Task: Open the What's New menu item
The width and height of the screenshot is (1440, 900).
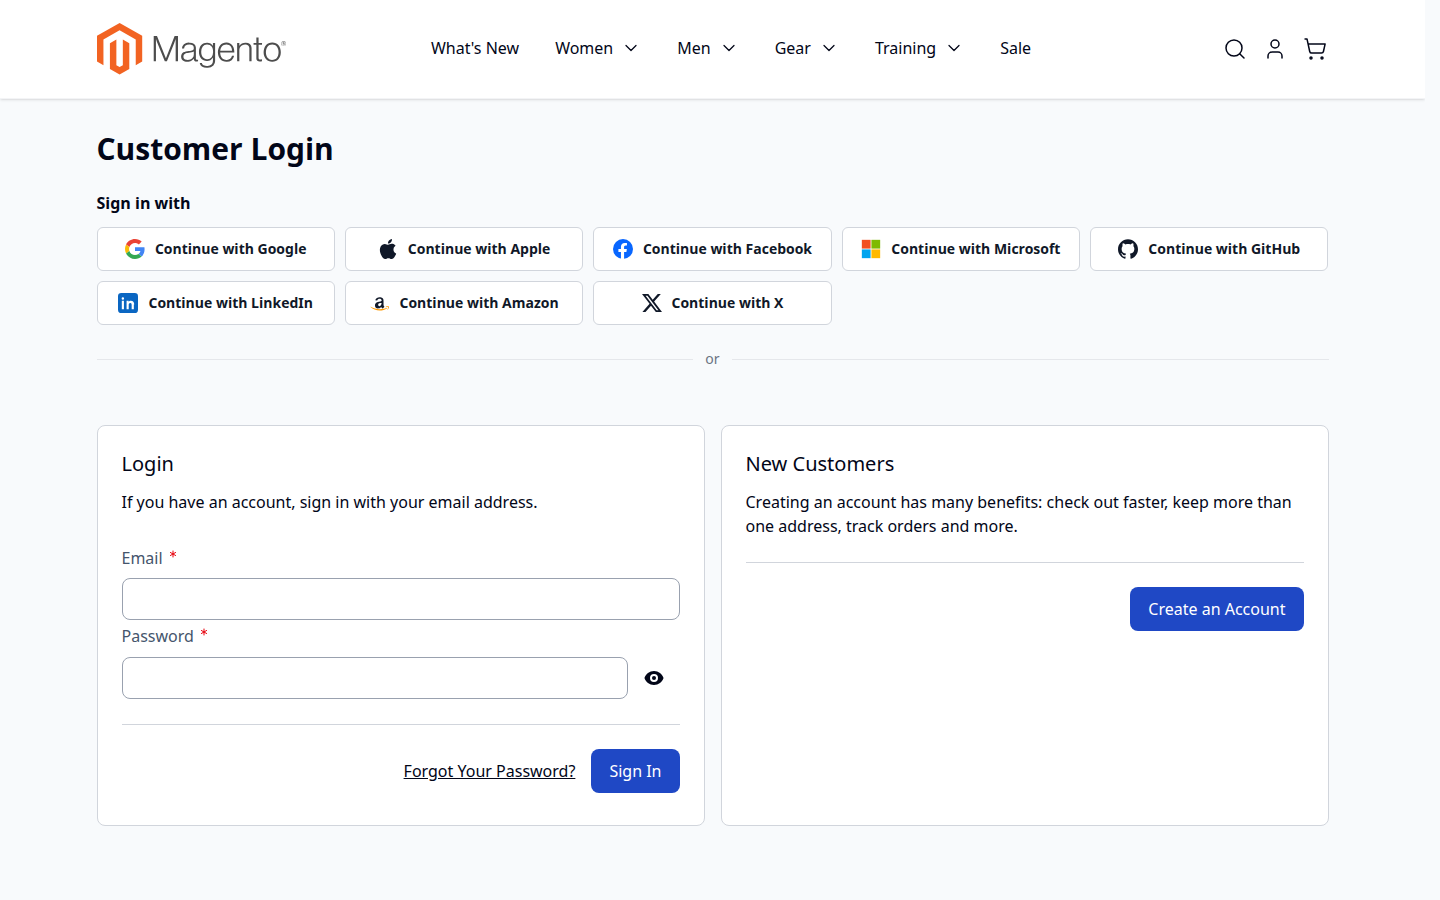Action: pyautogui.click(x=475, y=48)
